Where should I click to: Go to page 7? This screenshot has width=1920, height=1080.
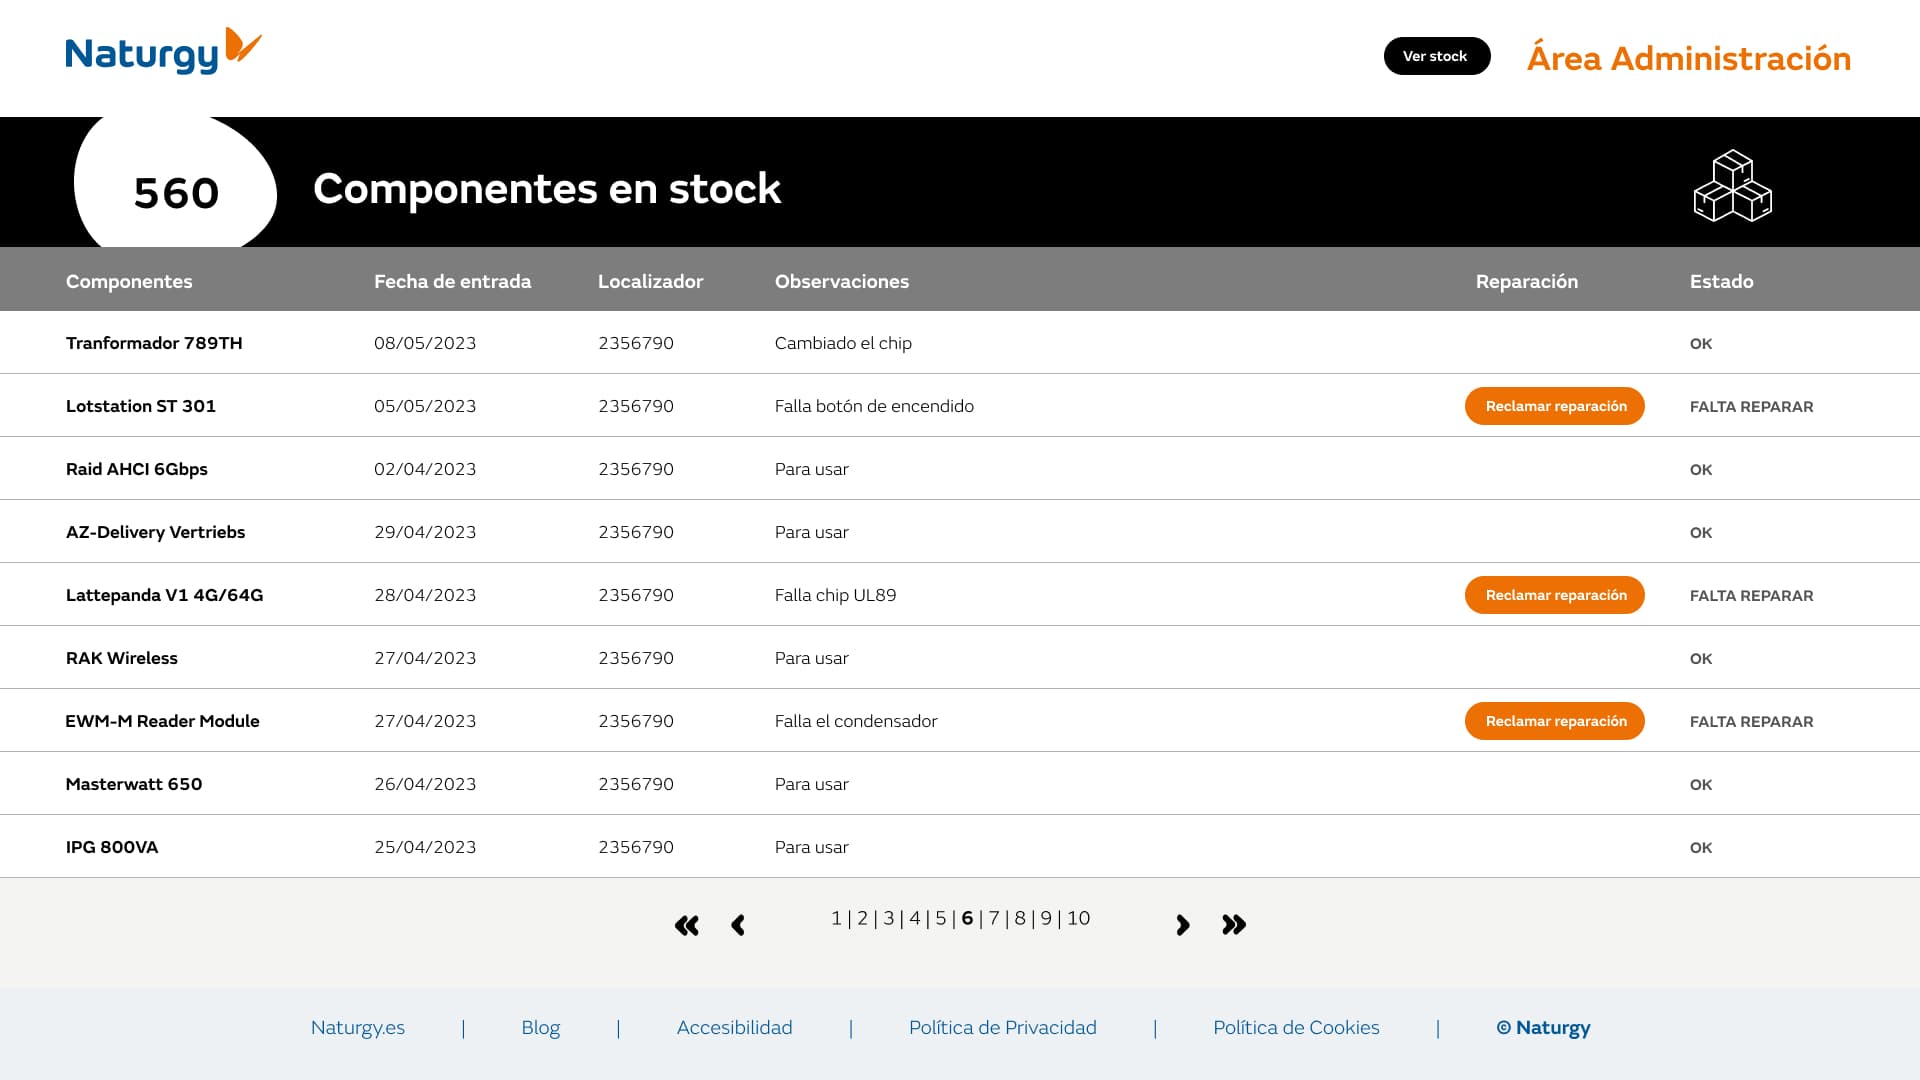click(x=994, y=918)
